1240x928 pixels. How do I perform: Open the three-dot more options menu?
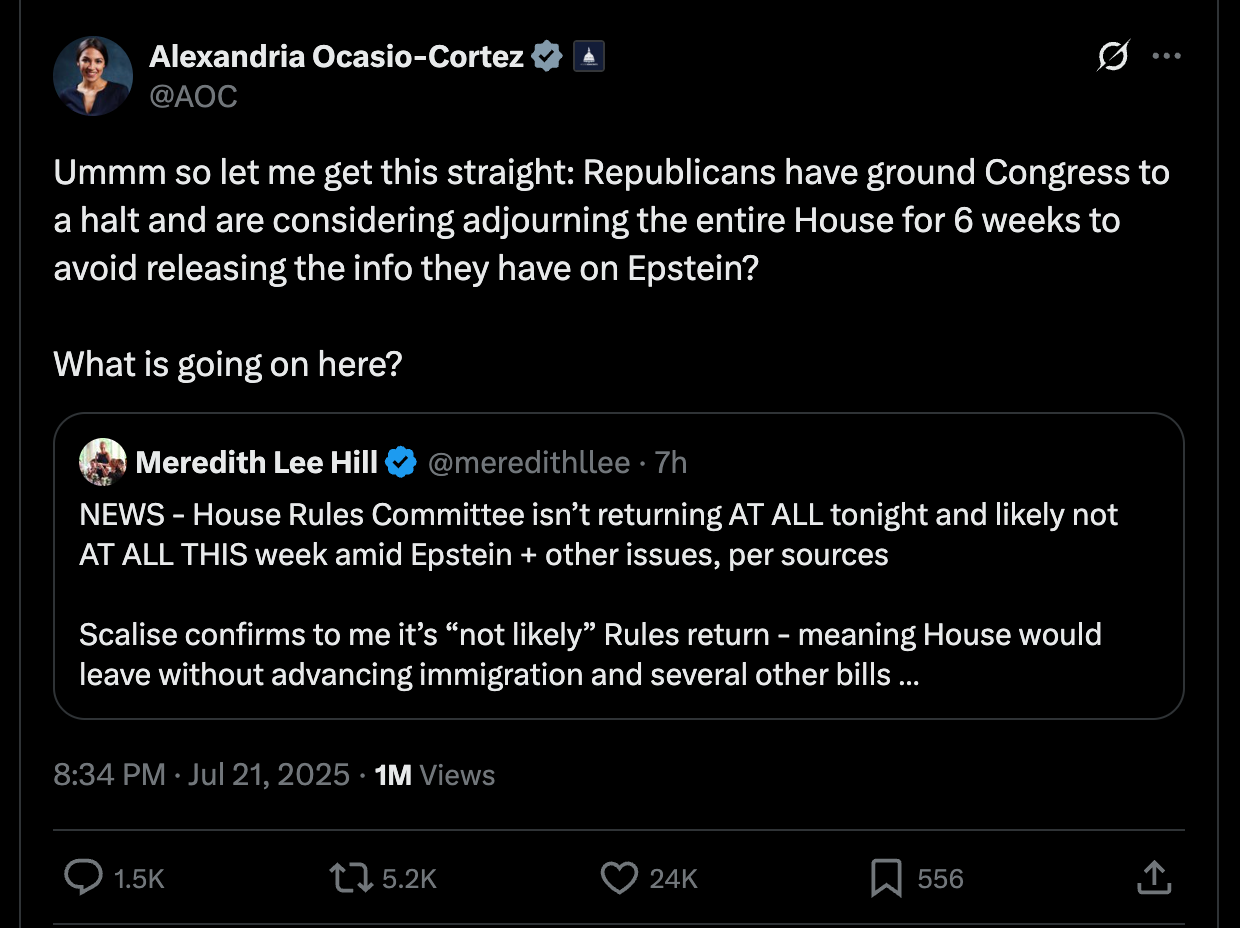tap(1167, 56)
